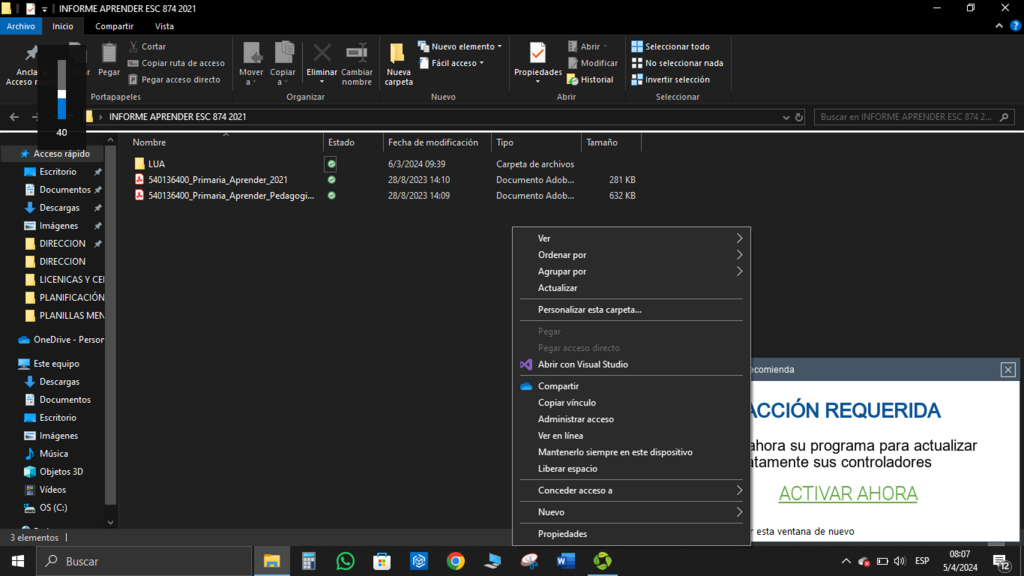1024x576 pixels.
Task: Click No seleccionar nada
Action: point(677,63)
